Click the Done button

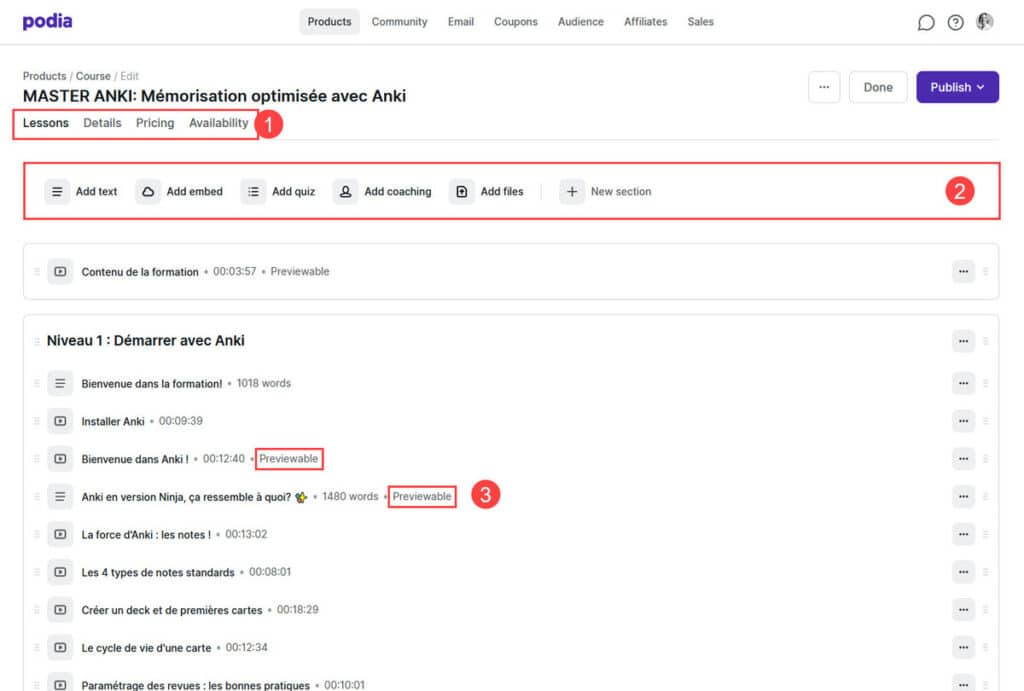878,87
